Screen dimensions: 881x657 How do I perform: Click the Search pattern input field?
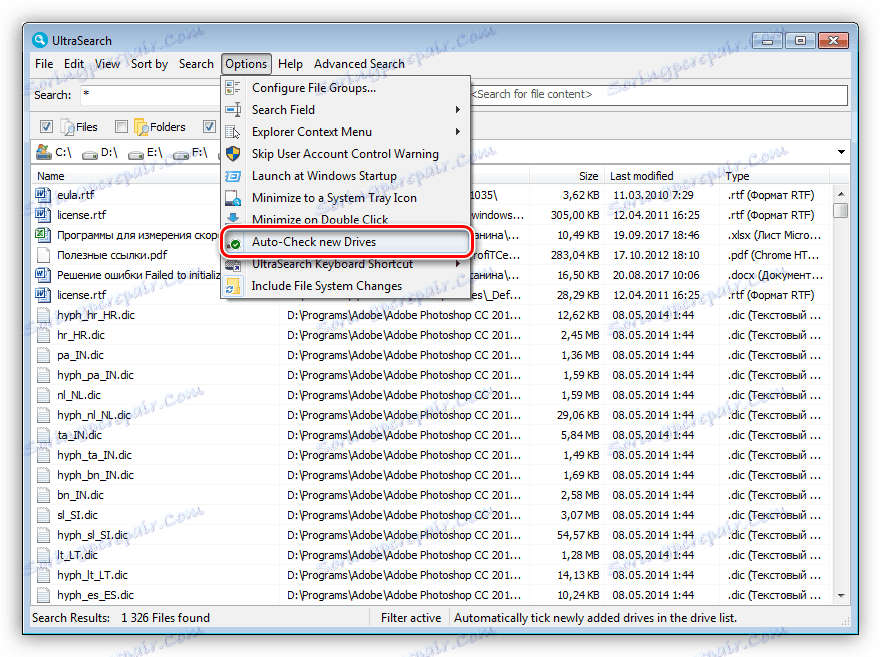[150, 95]
